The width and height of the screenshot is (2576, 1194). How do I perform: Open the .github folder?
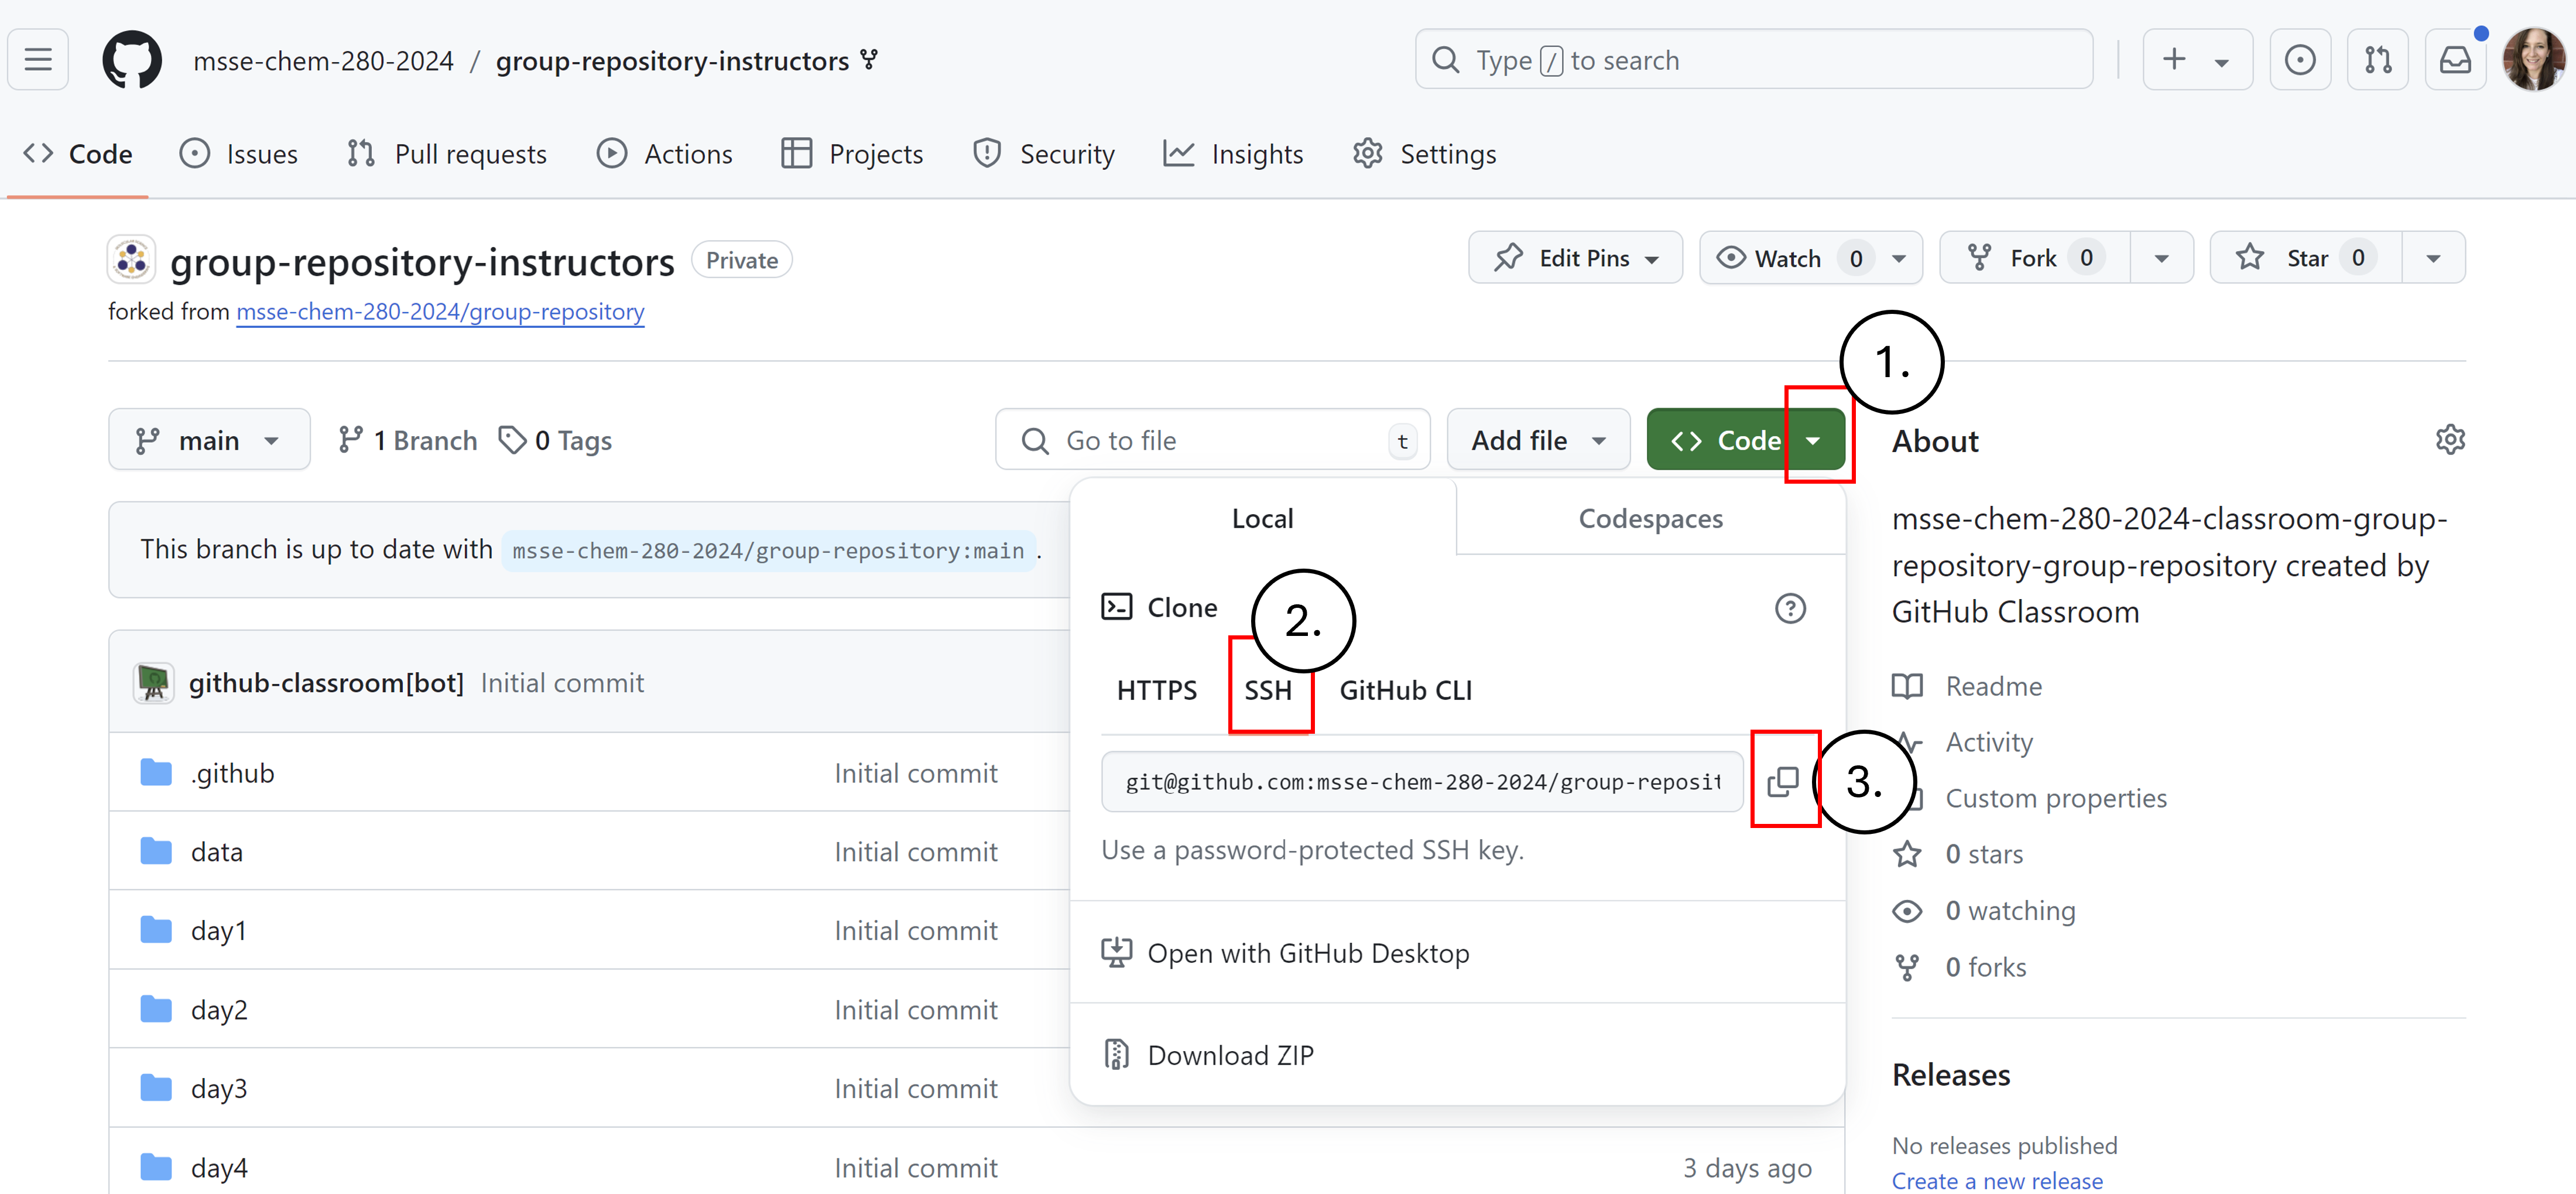click(232, 773)
